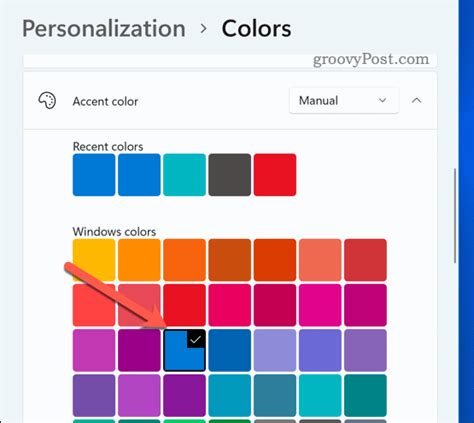Click the Colors page title

pos(256,29)
